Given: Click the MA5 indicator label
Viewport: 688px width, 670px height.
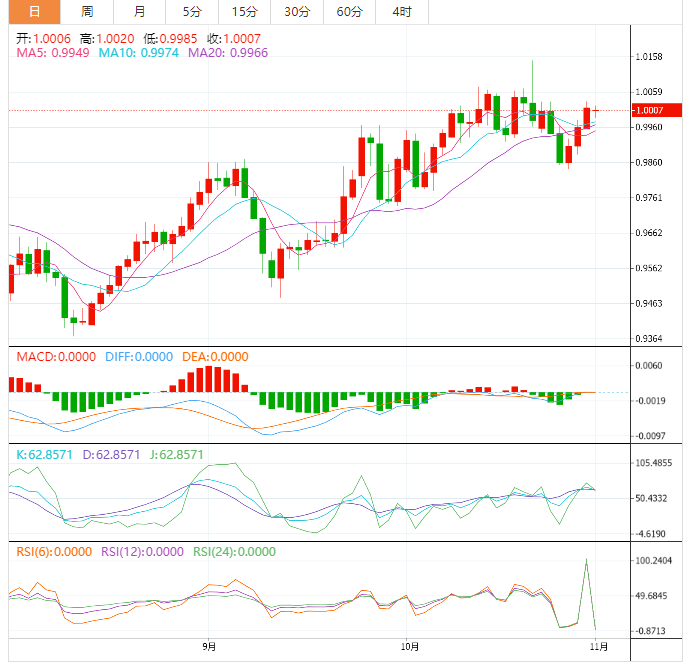Looking at the screenshot, I should pyautogui.click(x=50, y=53).
